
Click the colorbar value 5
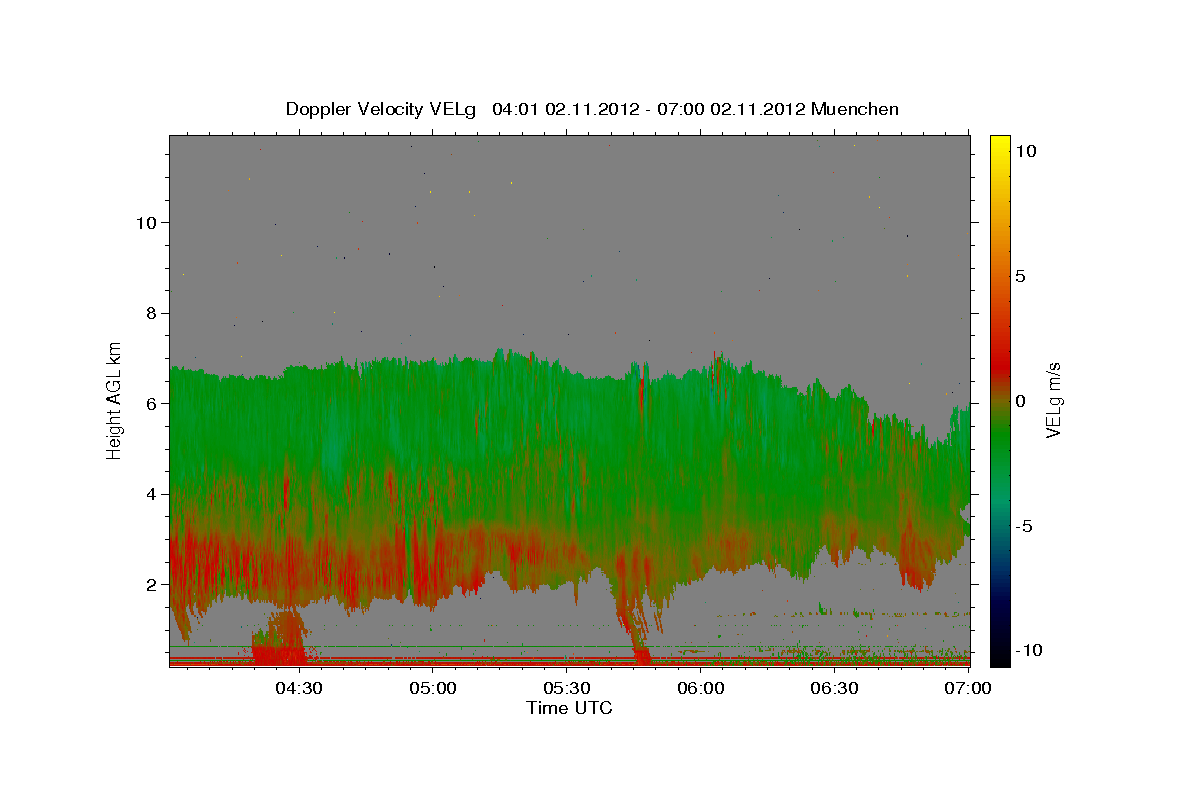pyautogui.click(x=1021, y=276)
